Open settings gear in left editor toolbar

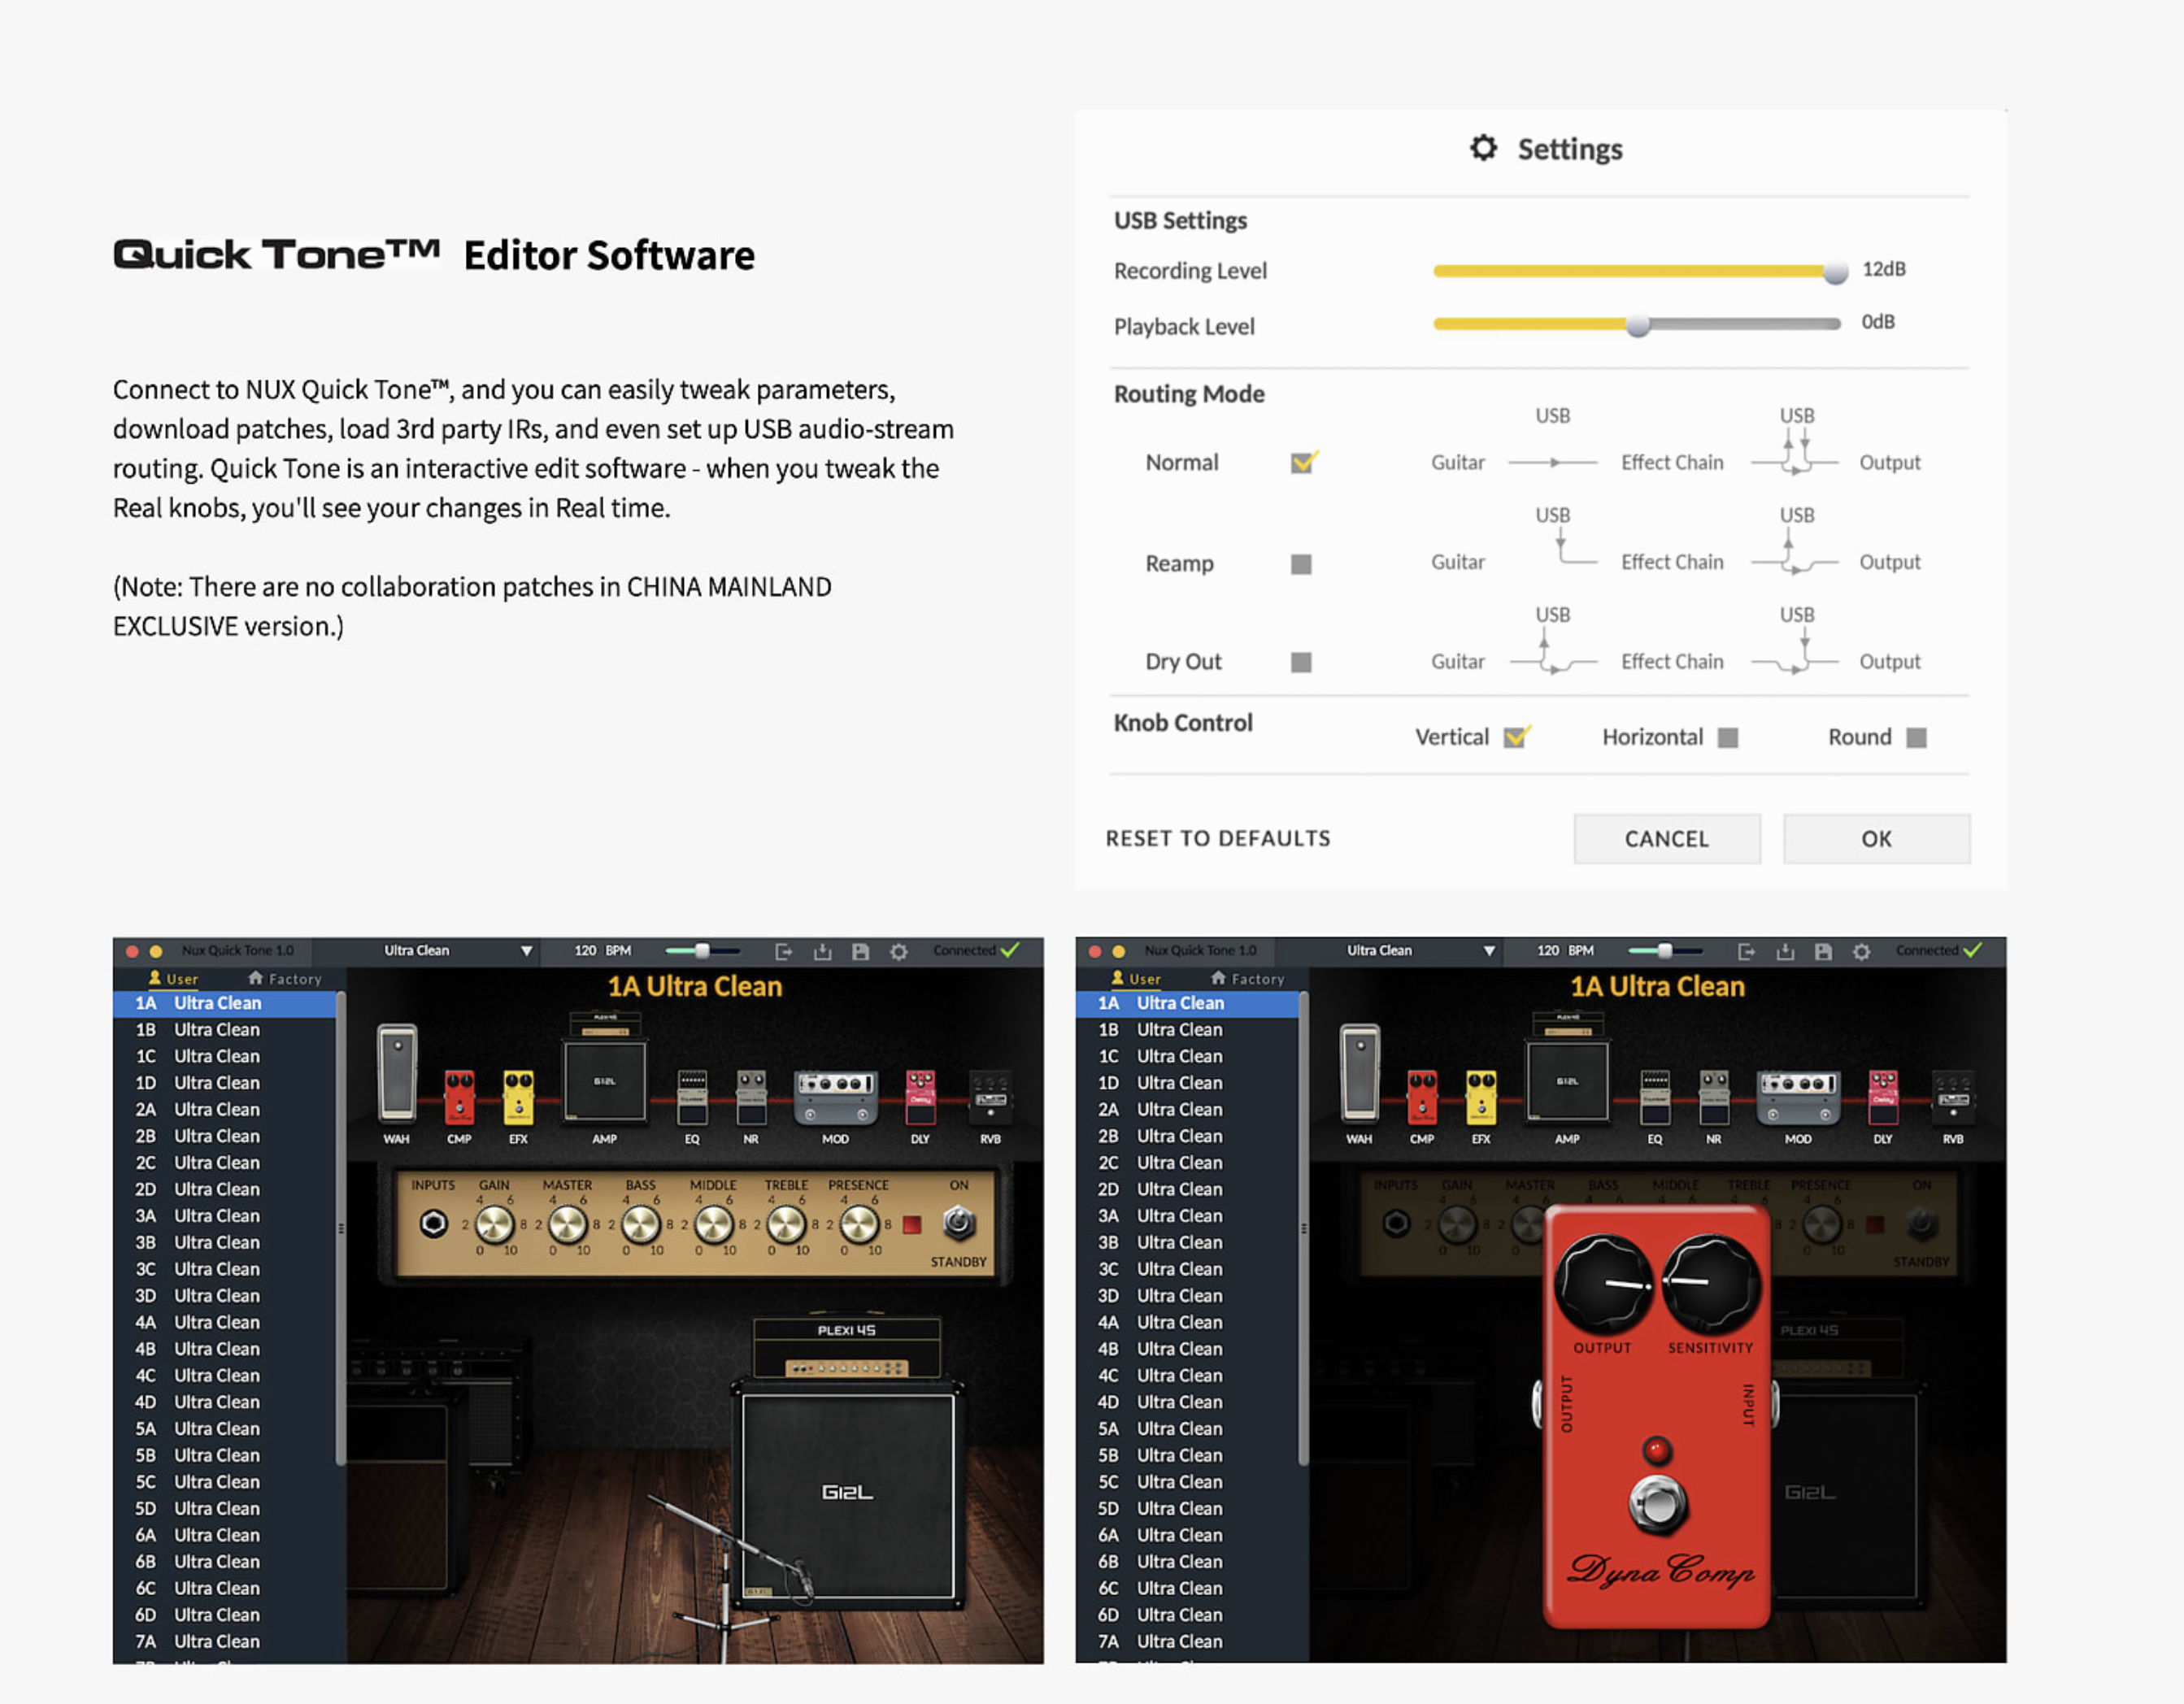[x=898, y=951]
